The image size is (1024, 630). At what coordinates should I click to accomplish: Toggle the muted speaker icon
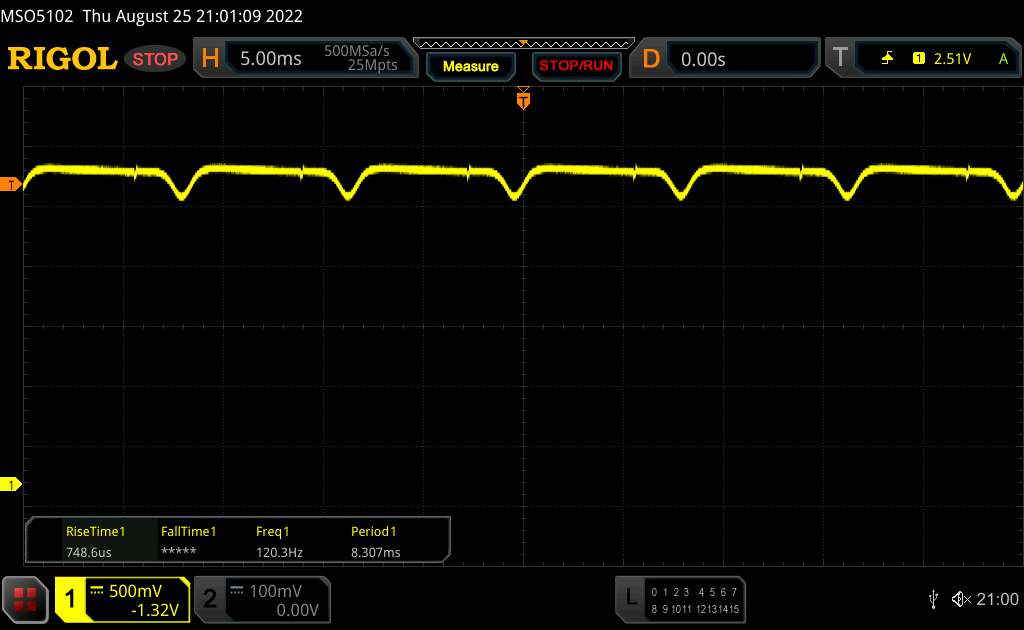pos(961,599)
